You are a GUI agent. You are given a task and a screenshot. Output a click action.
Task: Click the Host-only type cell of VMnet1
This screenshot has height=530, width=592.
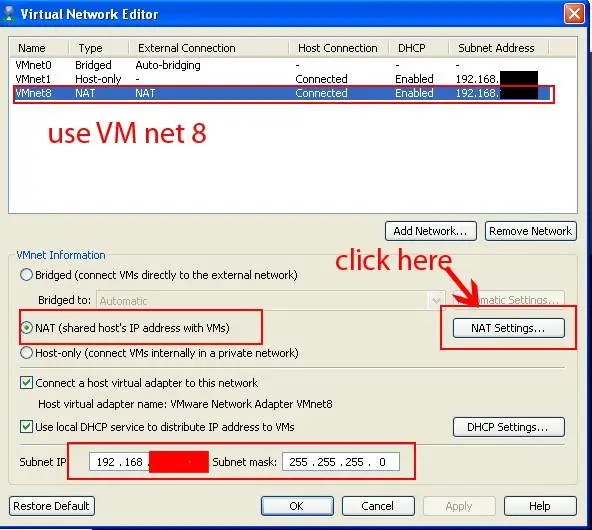point(98,79)
